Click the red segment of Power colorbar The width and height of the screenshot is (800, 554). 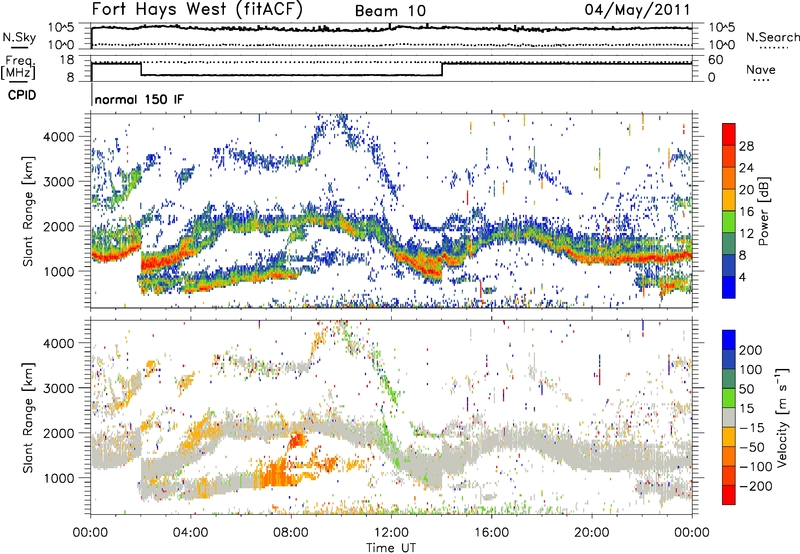pyautogui.click(x=729, y=134)
